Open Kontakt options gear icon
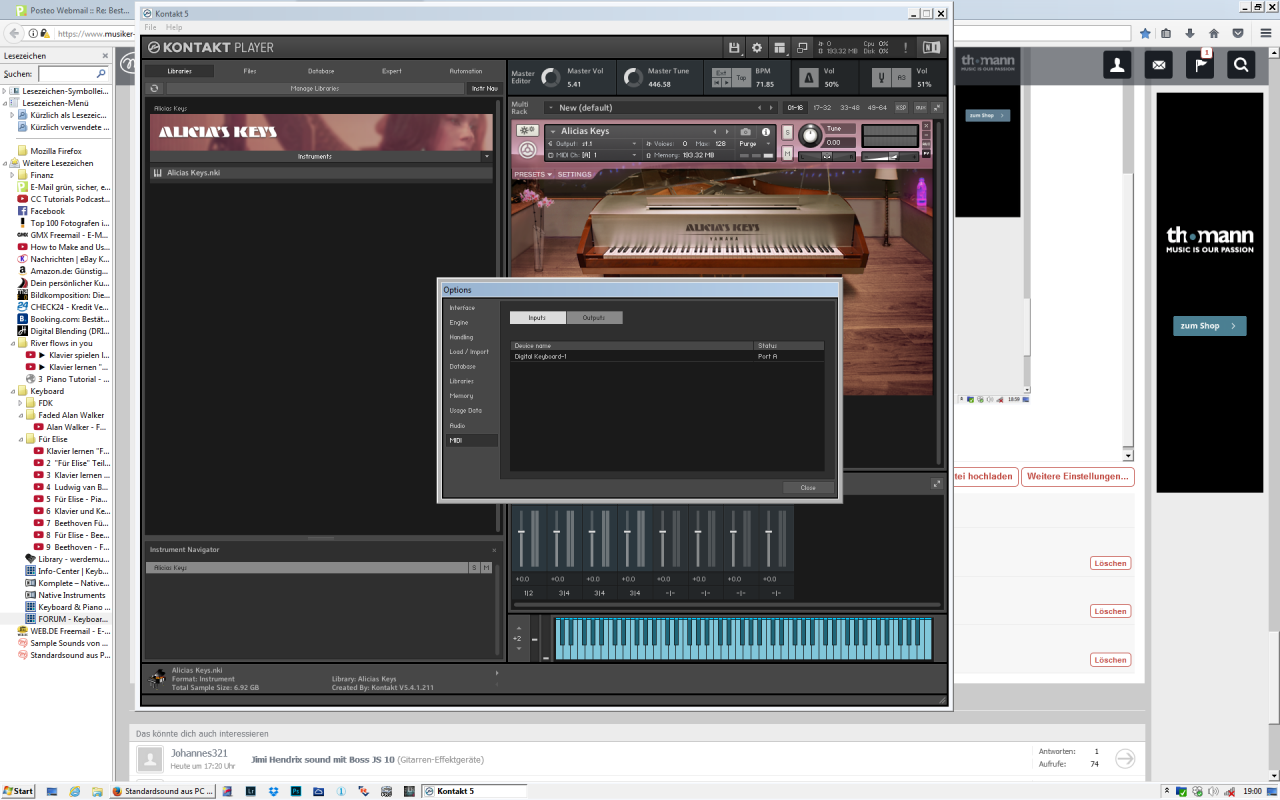 tap(757, 47)
